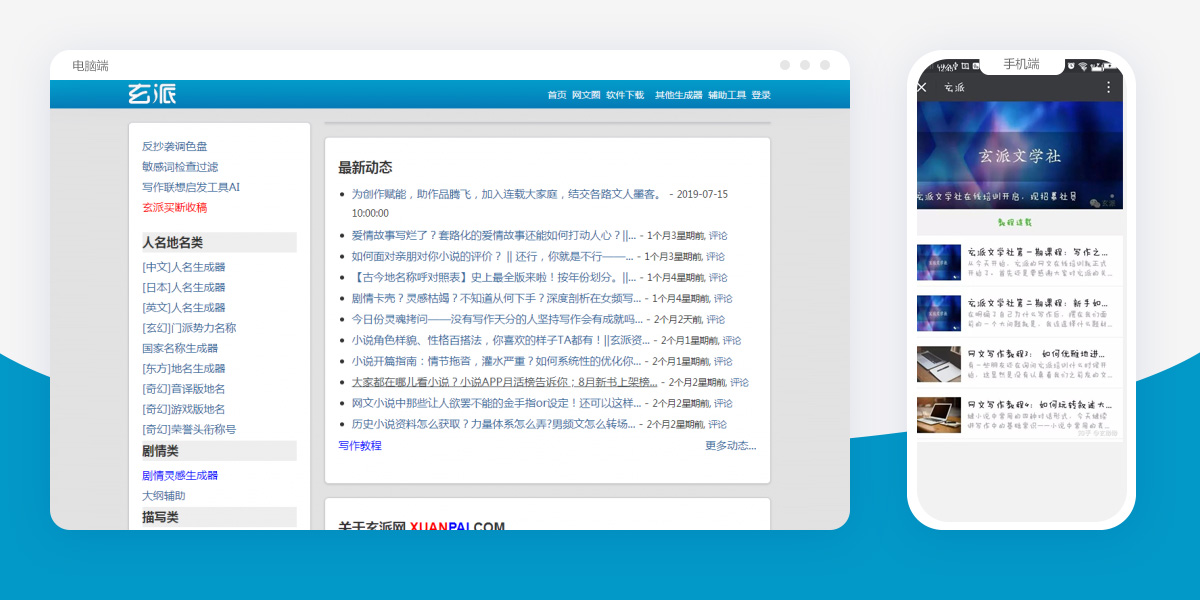This screenshot has width=1200, height=600.
Task: Click the 剧情类 category heading
Action: [x=219, y=451]
